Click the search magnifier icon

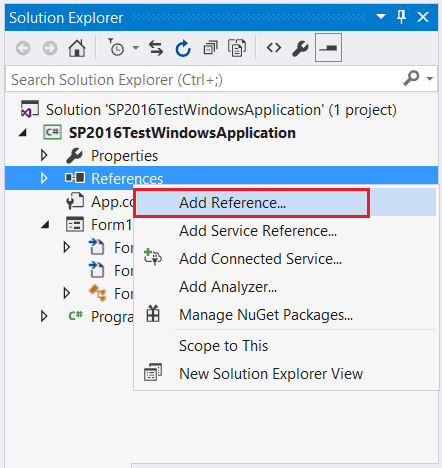pos(411,78)
